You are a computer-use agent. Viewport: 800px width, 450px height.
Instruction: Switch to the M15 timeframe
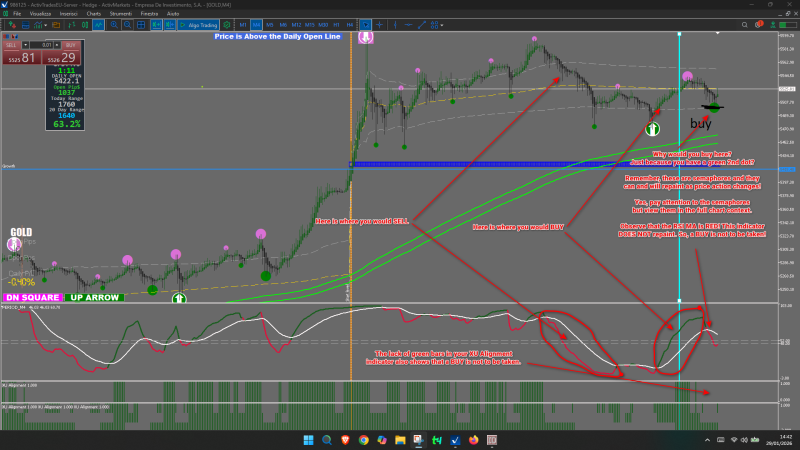(310, 25)
